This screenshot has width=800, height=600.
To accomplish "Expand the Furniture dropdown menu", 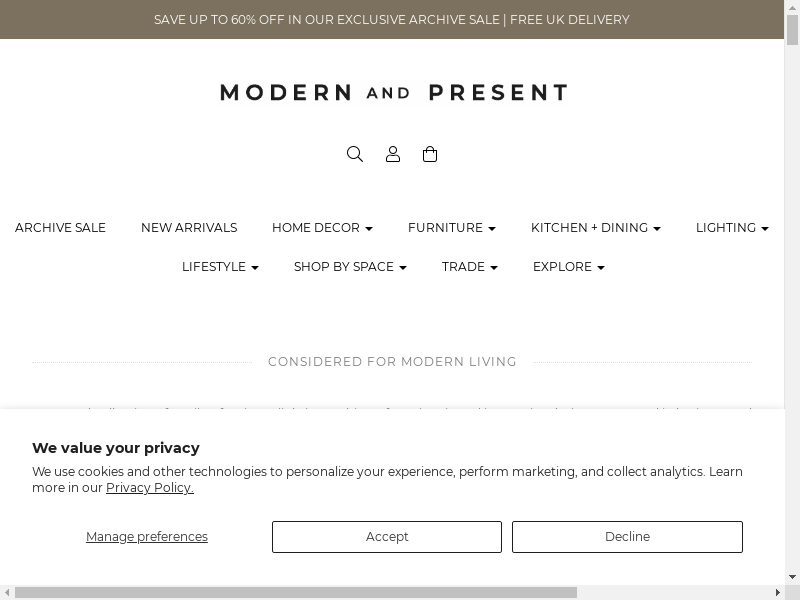I will (x=451, y=228).
